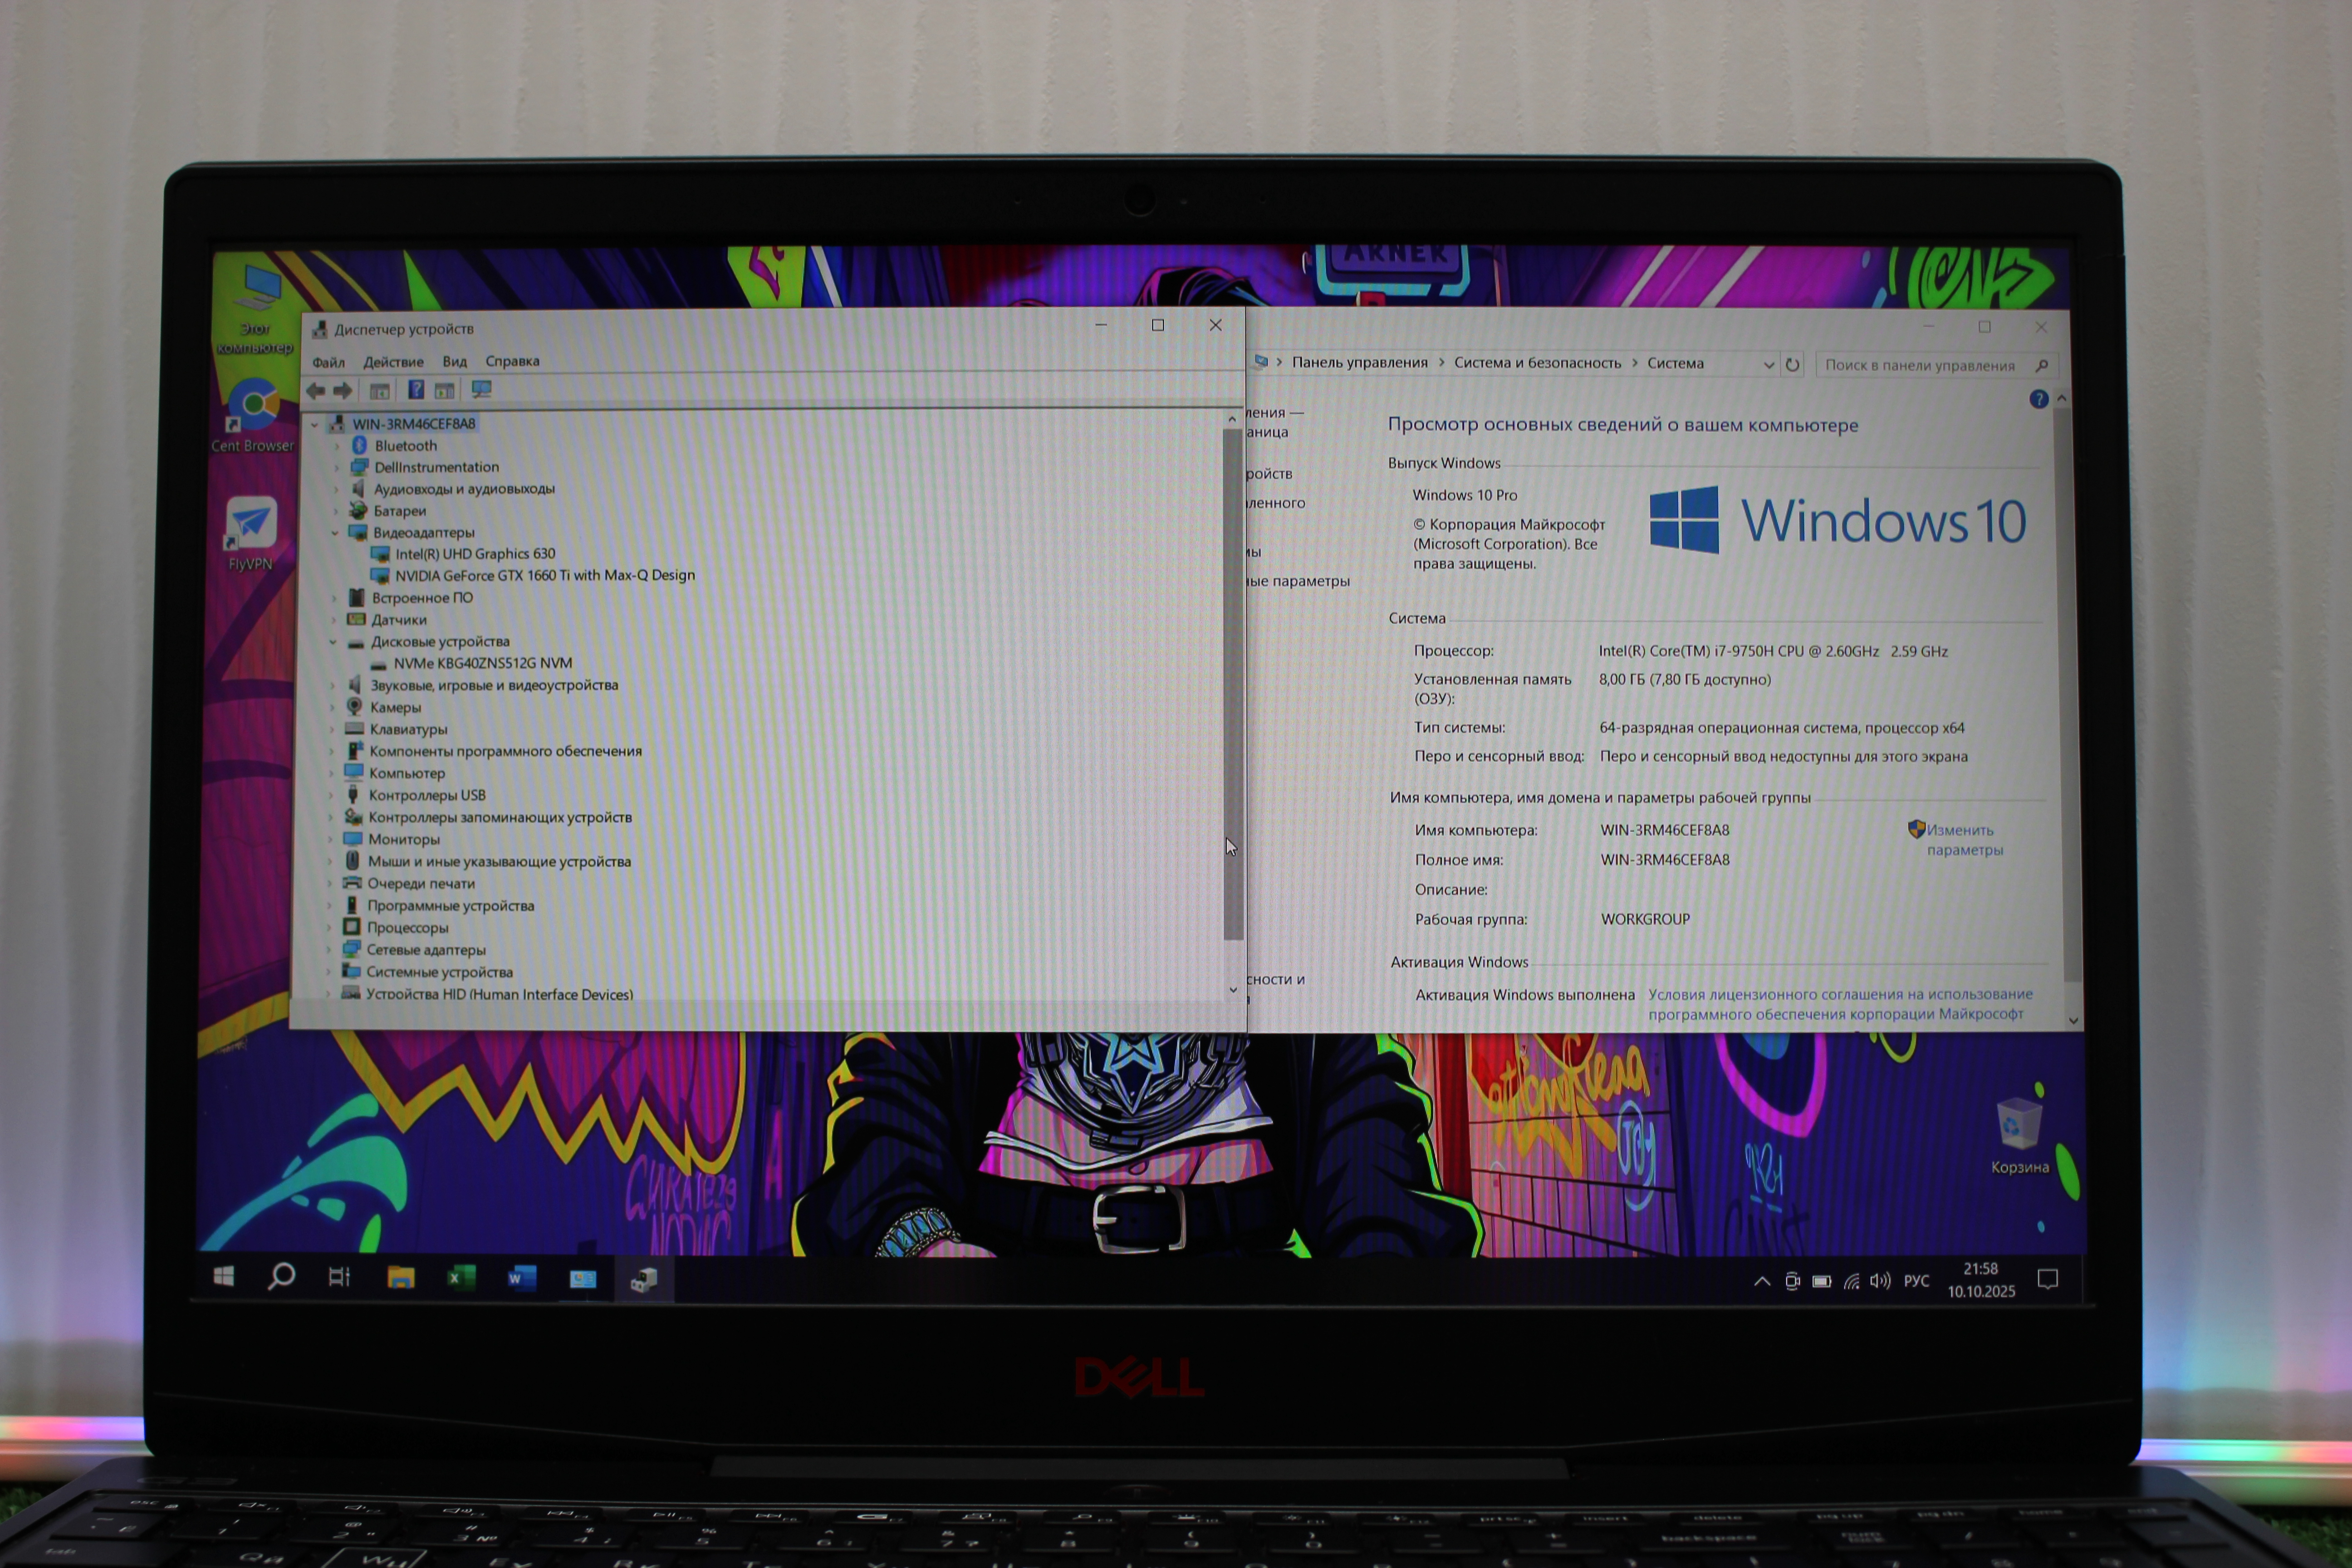Click the refresh button next to address bar

point(1793,365)
